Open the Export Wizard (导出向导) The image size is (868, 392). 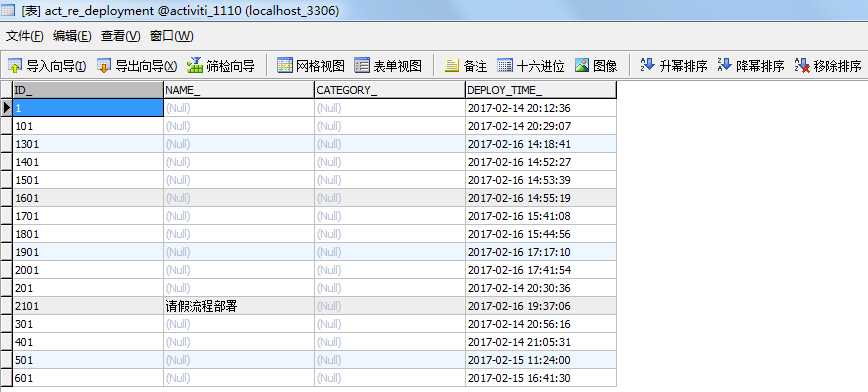tap(137, 66)
